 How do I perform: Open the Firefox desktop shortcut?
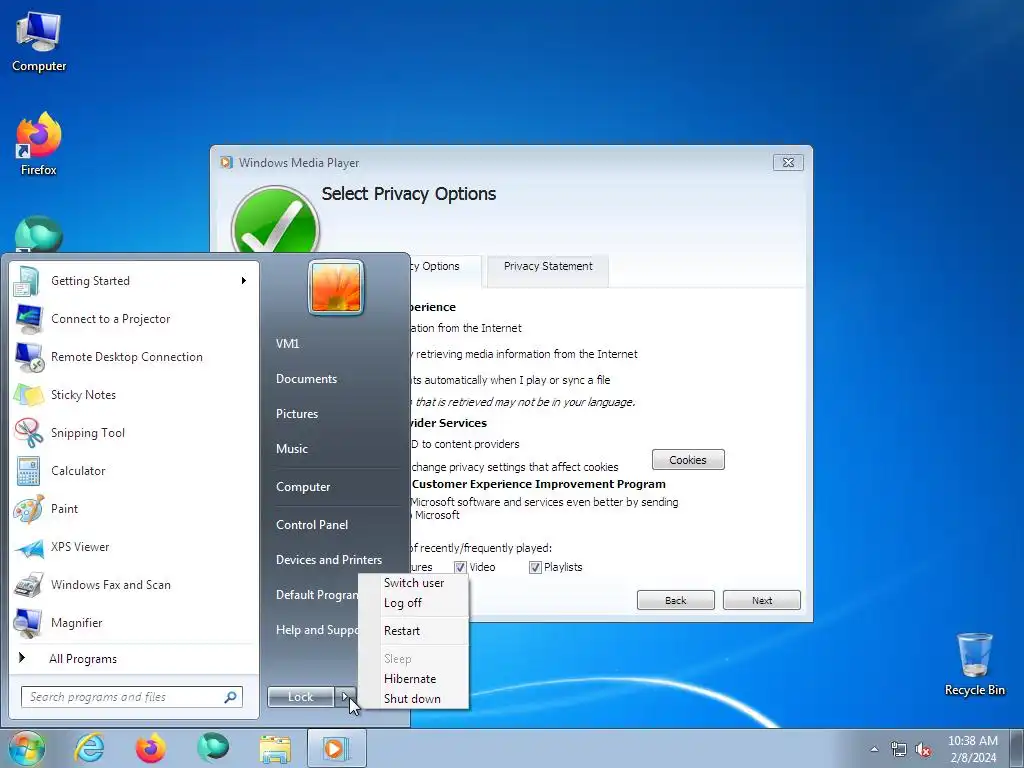click(39, 144)
